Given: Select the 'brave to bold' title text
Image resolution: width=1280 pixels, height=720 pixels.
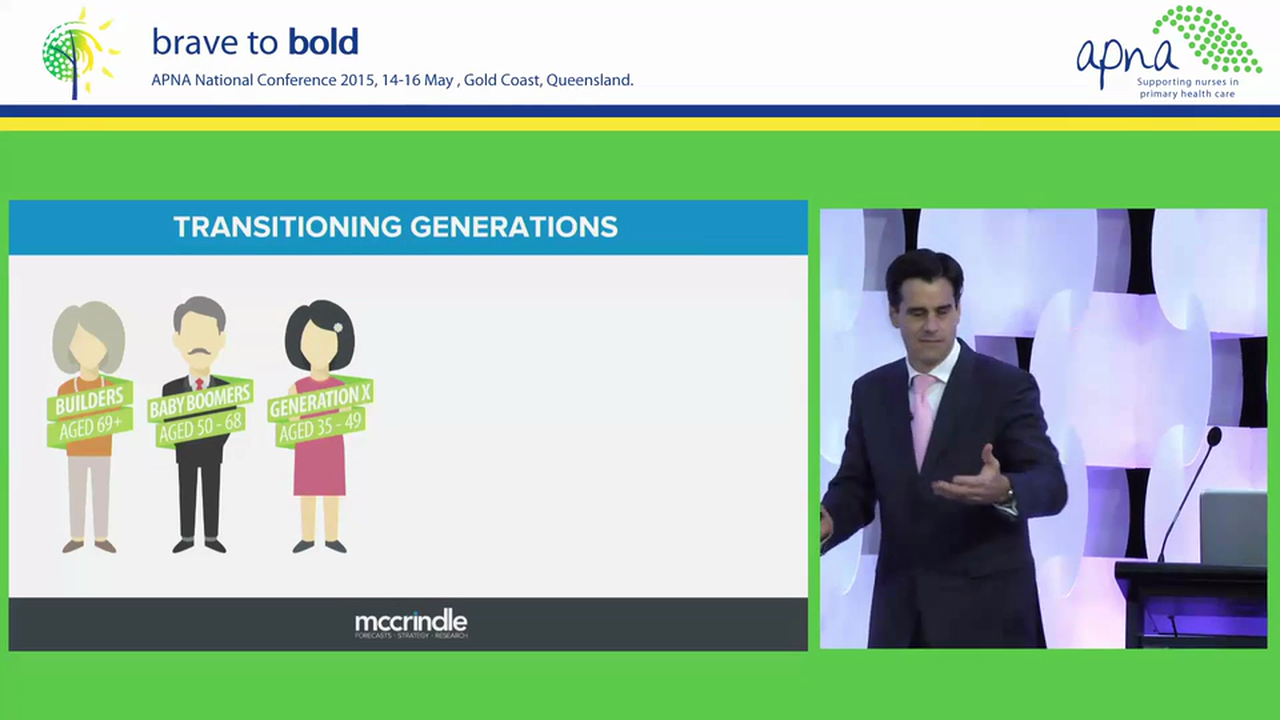Looking at the screenshot, I should tap(255, 42).
